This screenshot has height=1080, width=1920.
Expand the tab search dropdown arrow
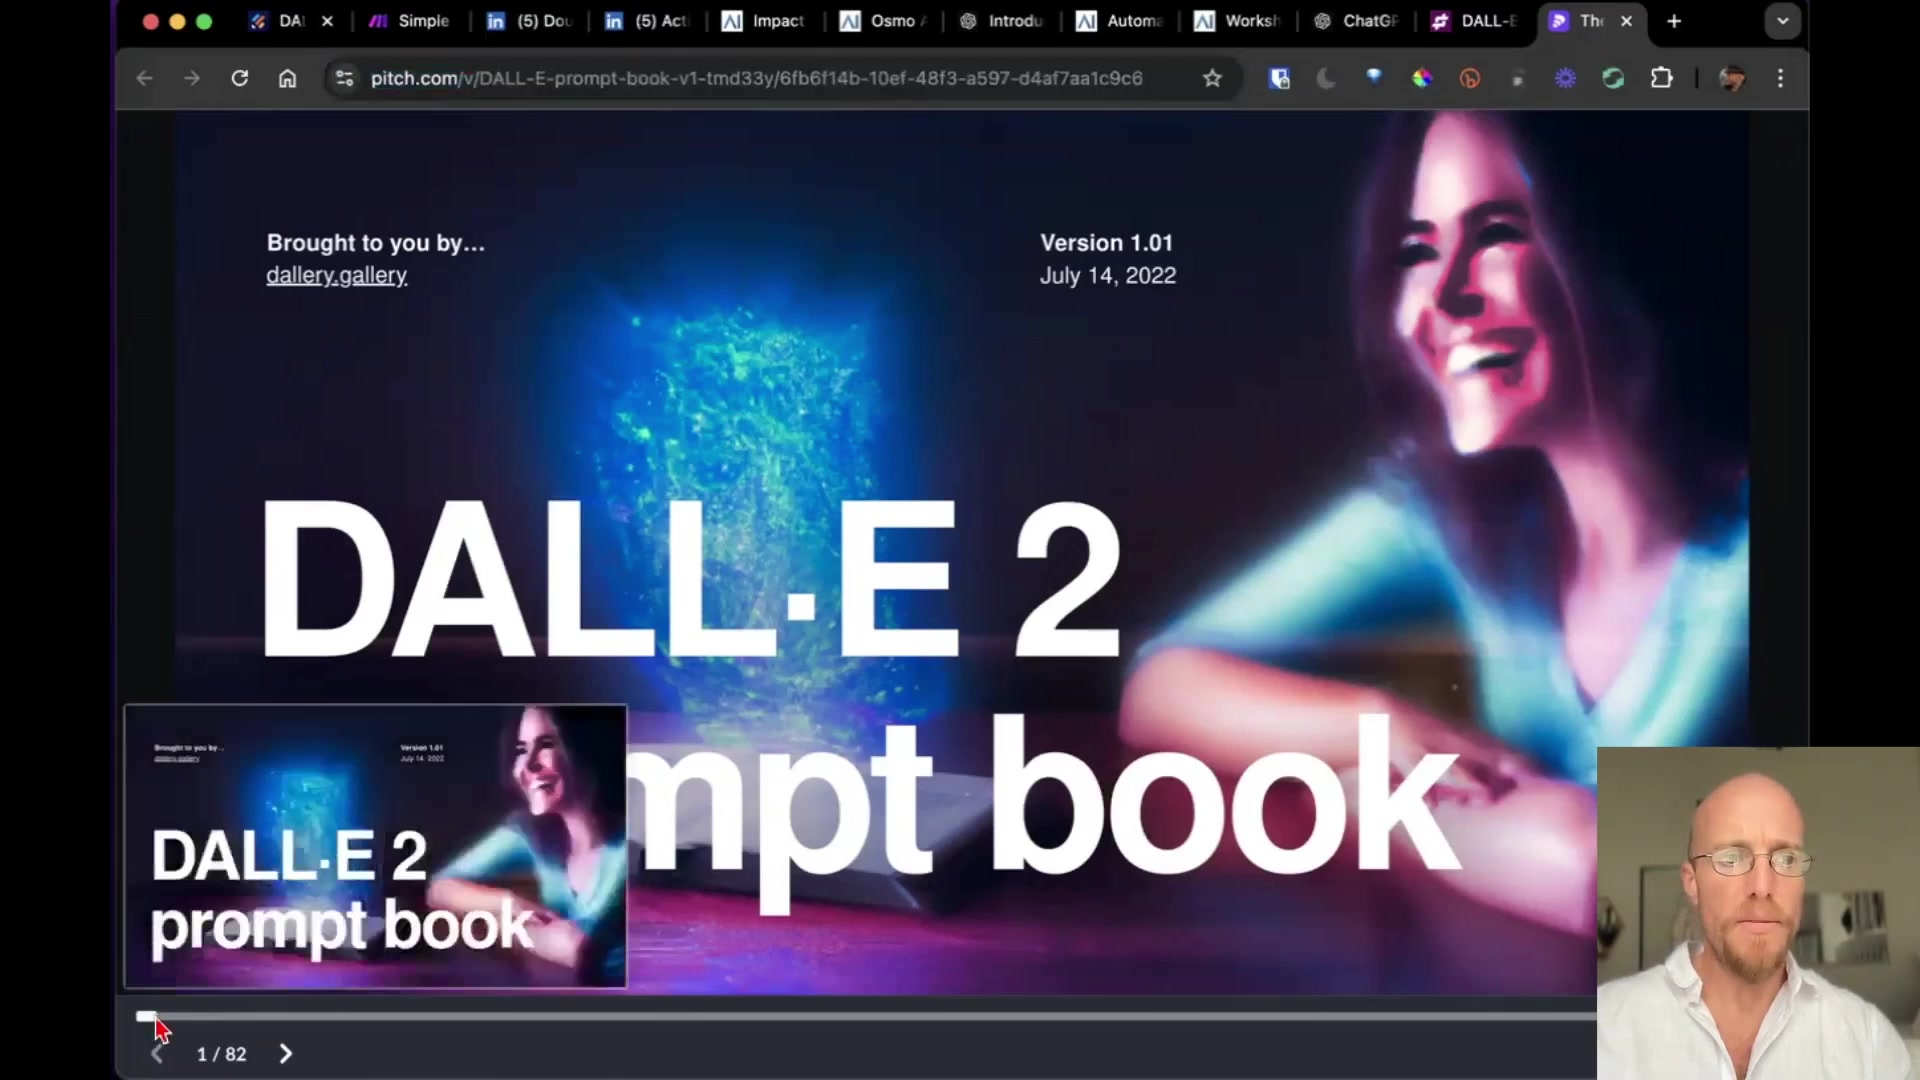click(1782, 21)
